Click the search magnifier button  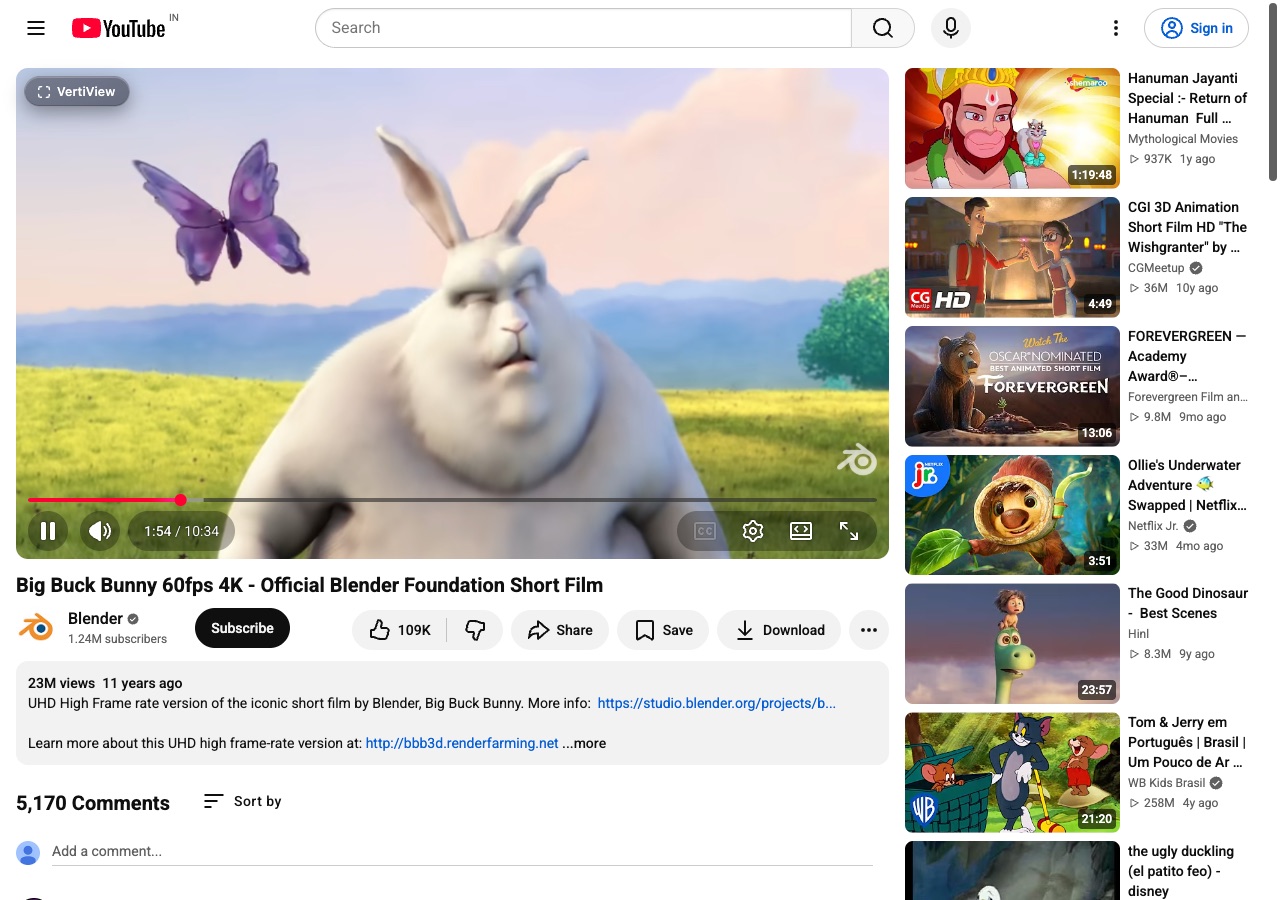click(x=882, y=28)
